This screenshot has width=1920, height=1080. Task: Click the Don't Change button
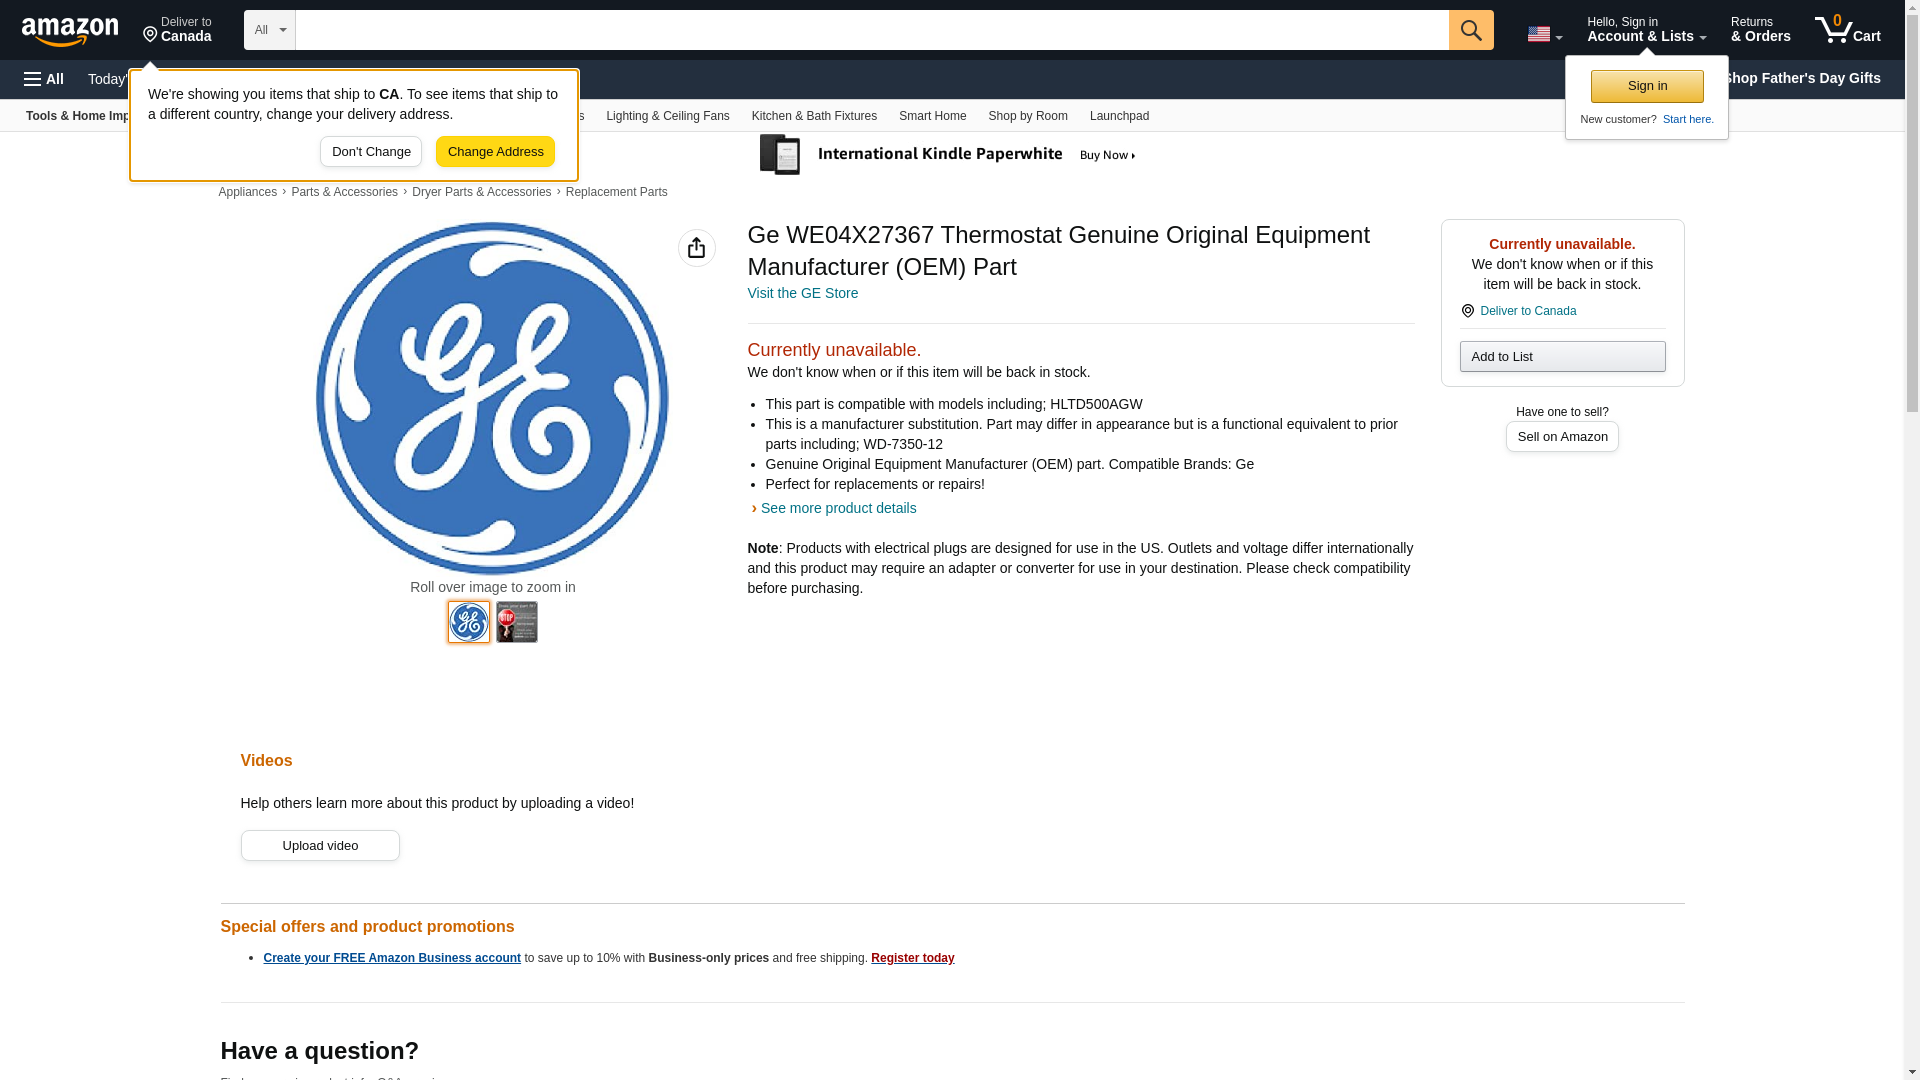pyautogui.click(x=370, y=152)
